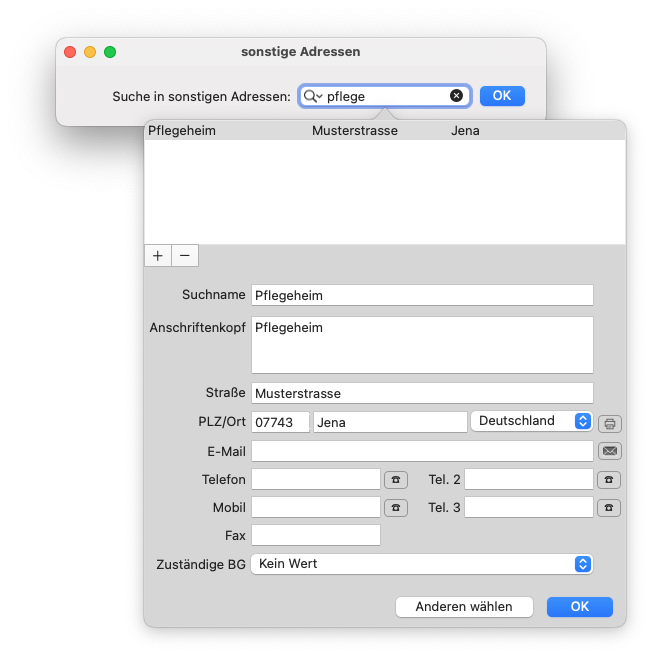The image size is (662, 667).
Task: Open the Zuständige BG dropdown
Action: [422, 564]
